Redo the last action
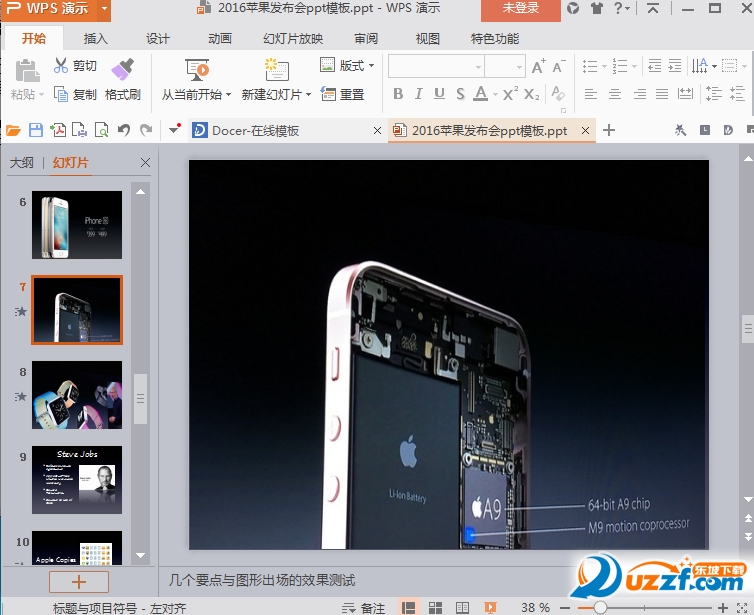Viewport: 754px width, 615px height. point(146,130)
